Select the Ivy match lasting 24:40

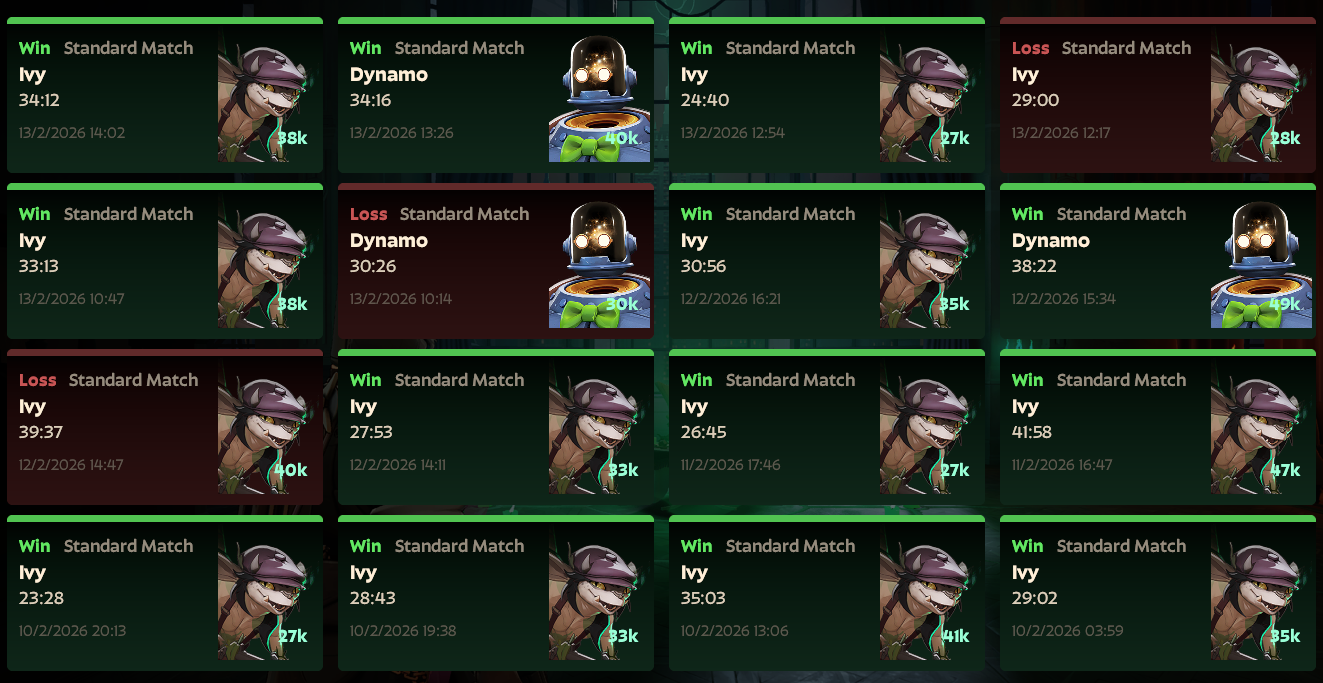(827, 95)
